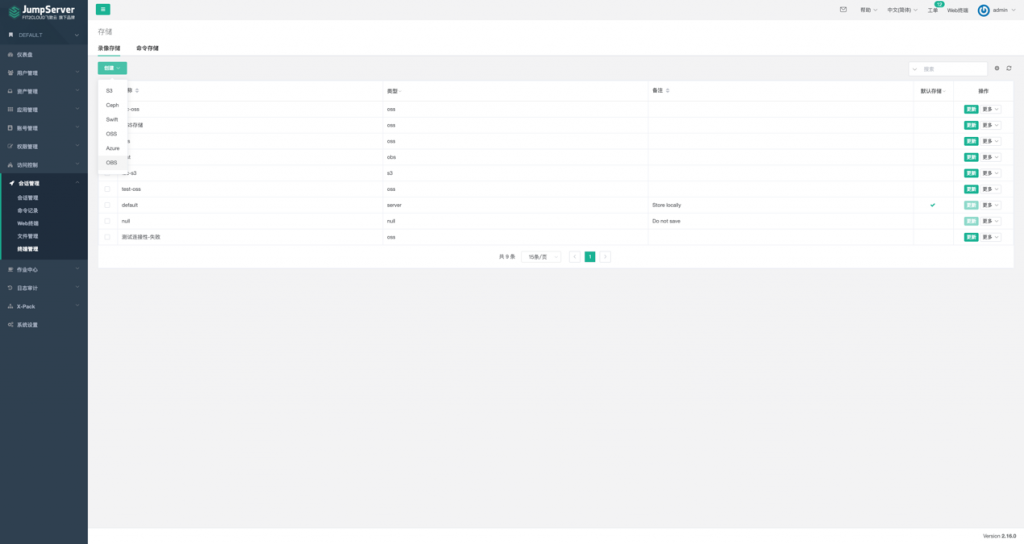The height and width of the screenshot is (544, 1024).
Task: Click 更新 button in test-oss row
Action: [971, 189]
